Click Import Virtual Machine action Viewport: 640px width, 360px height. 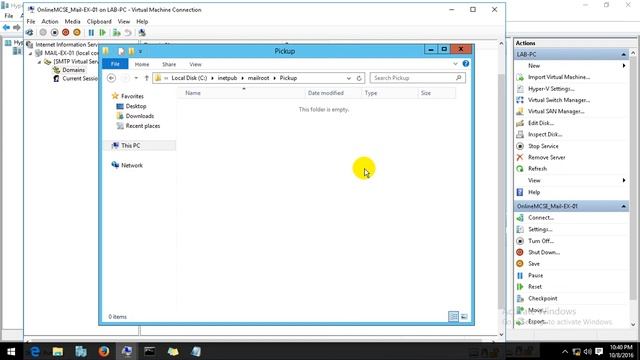click(558, 77)
